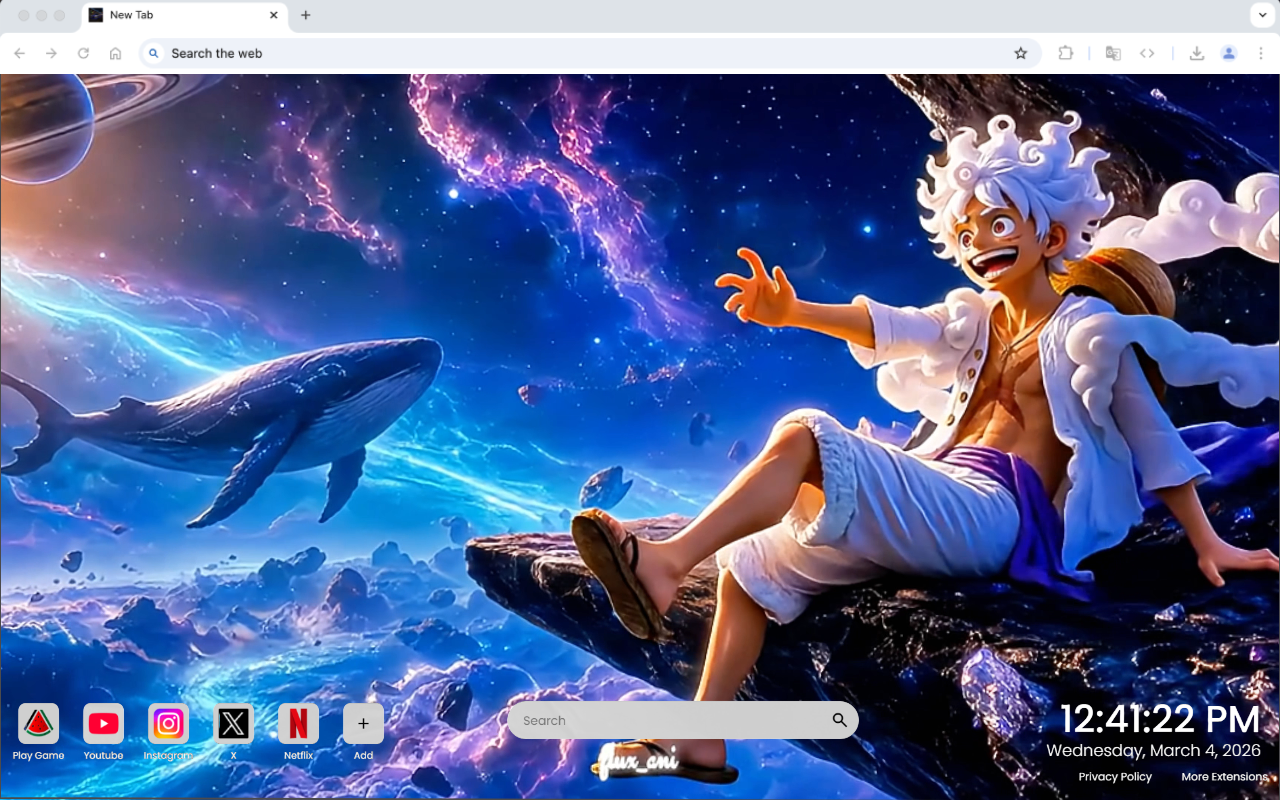Click the address bar search magnifier icon
Screen dimensions: 1280x800
[154, 53]
